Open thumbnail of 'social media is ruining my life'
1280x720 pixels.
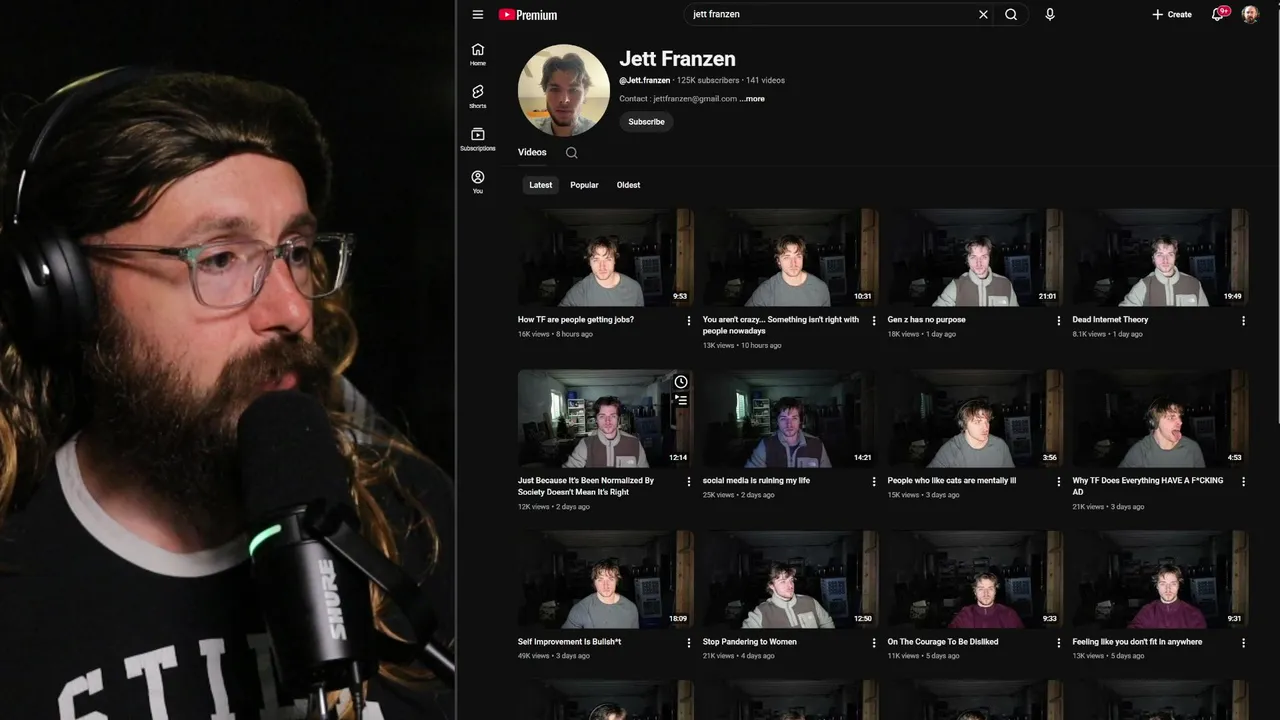click(x=790, y=418)
